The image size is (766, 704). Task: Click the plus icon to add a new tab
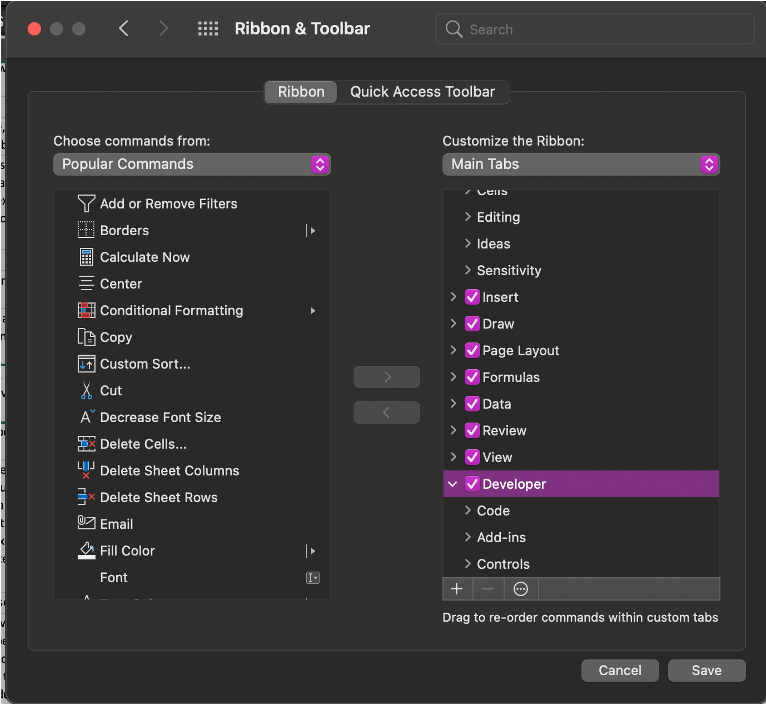[457, 589]
